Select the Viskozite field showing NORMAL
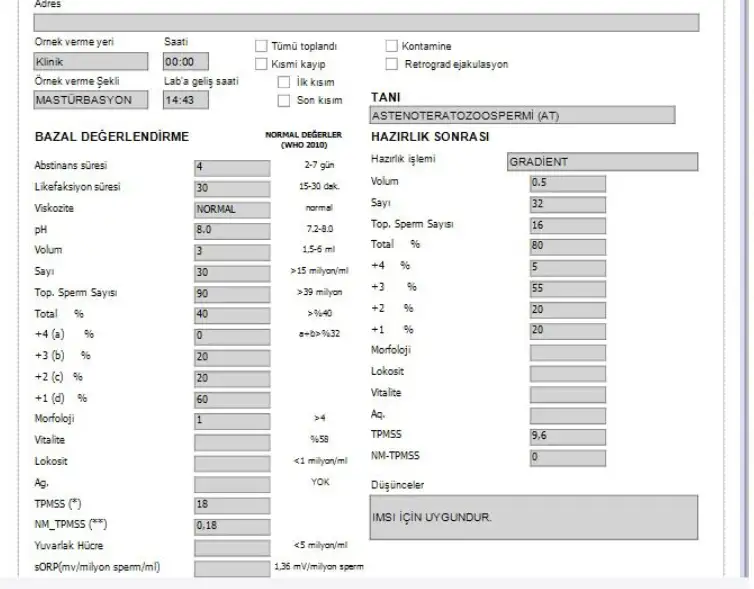The image size is (754, 589). pos(232,210)
